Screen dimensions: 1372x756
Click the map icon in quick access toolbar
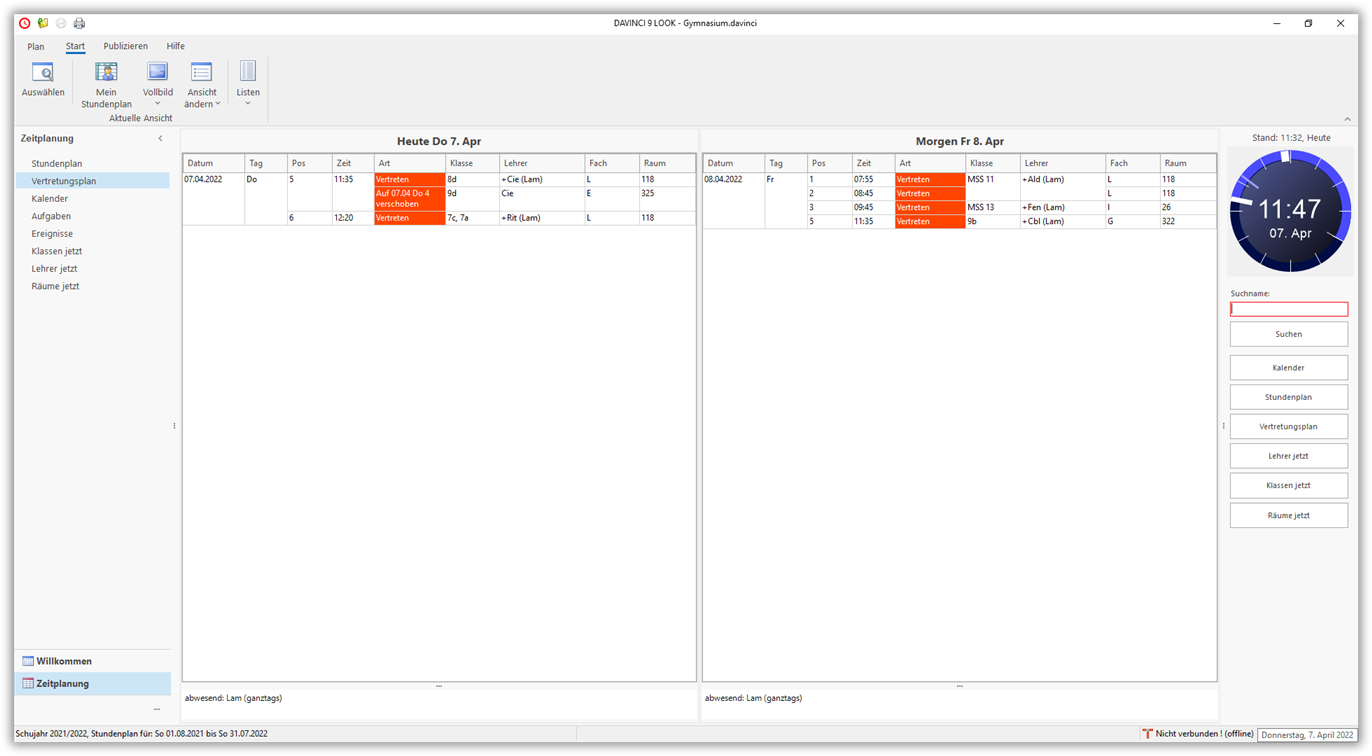(43, 23)
